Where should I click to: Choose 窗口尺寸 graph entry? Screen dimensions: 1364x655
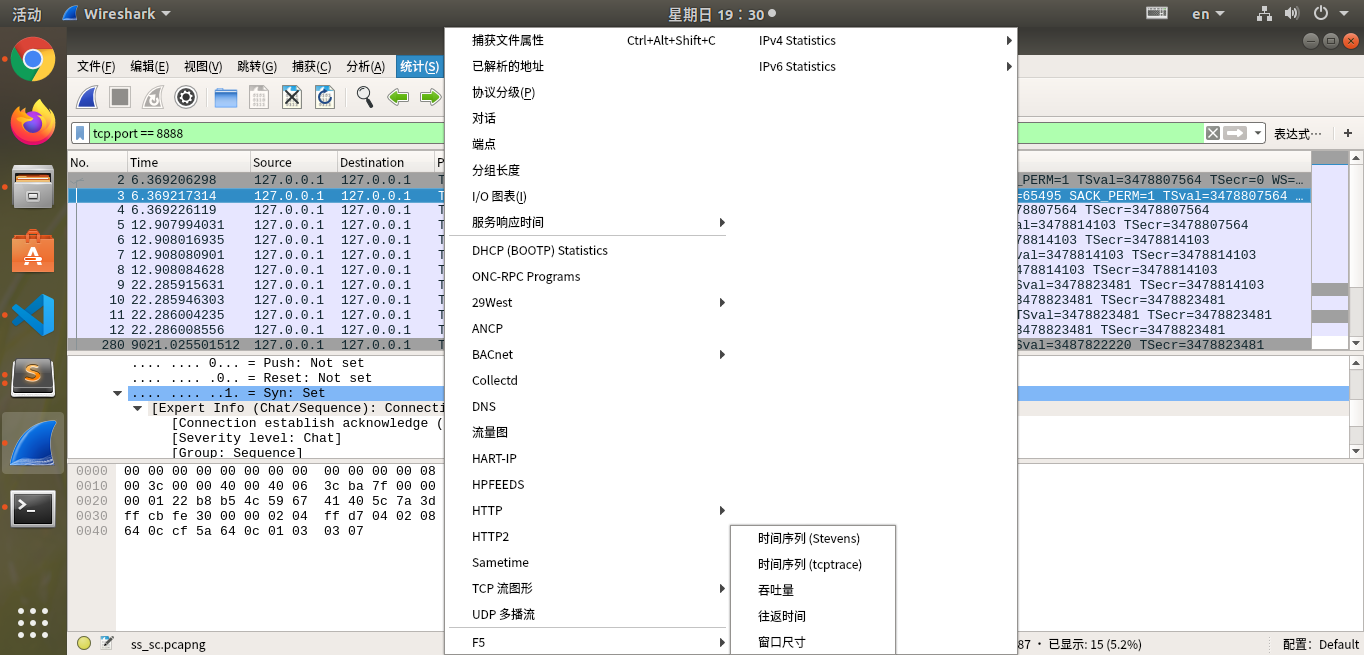pyautogui.click(x=813, y=642)
